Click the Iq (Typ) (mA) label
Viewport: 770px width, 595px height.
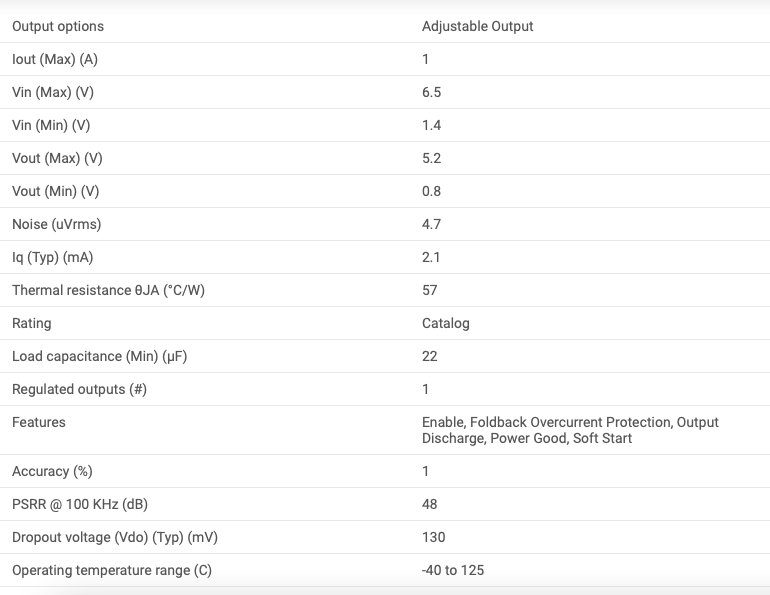53,257
